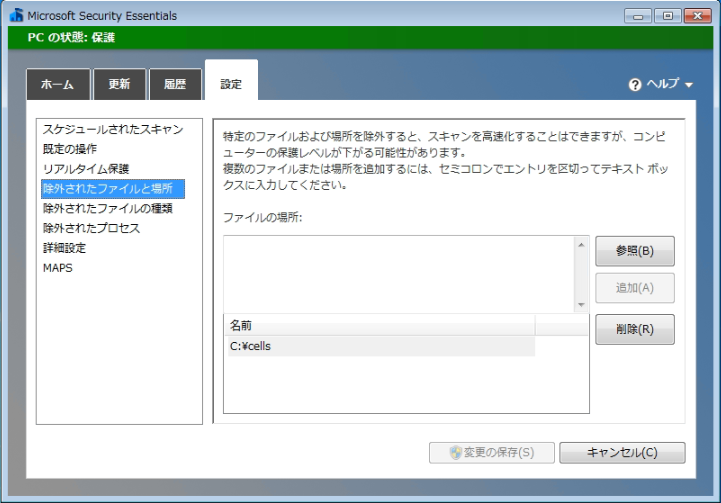Open 詳細設定 settings page
Image resolution: width=721 pixels, height=503 pixels.
[64, 248]
